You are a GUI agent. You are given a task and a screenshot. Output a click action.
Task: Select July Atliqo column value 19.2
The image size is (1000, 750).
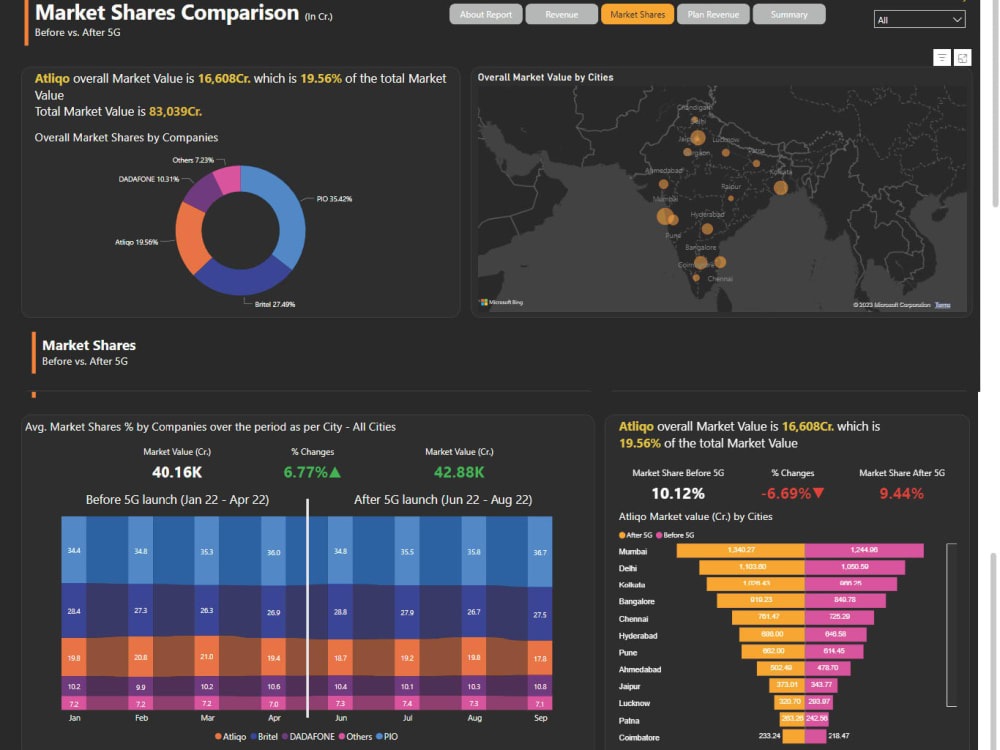coord(407,658)
